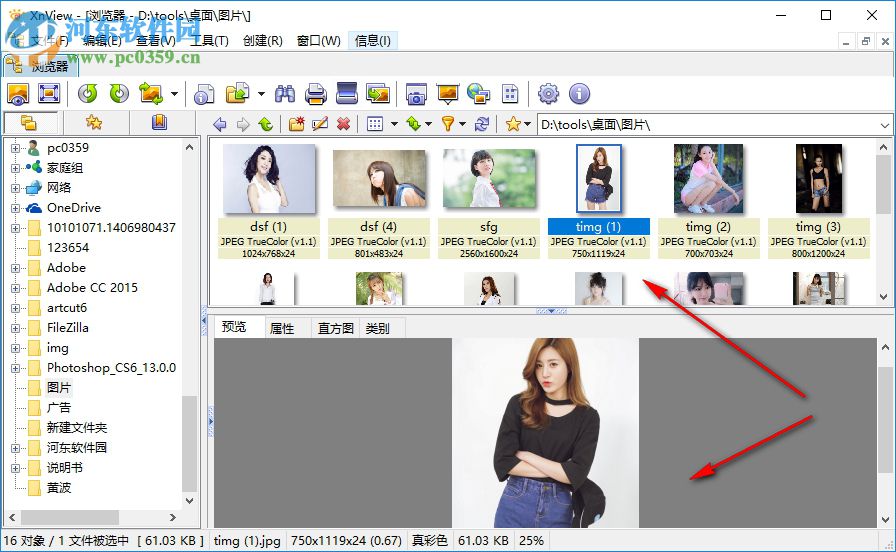Image resolution: width=896 pixels, height=552 pixels.
Task: Switch to the 属性 properties tab
Action: (282, 328)
